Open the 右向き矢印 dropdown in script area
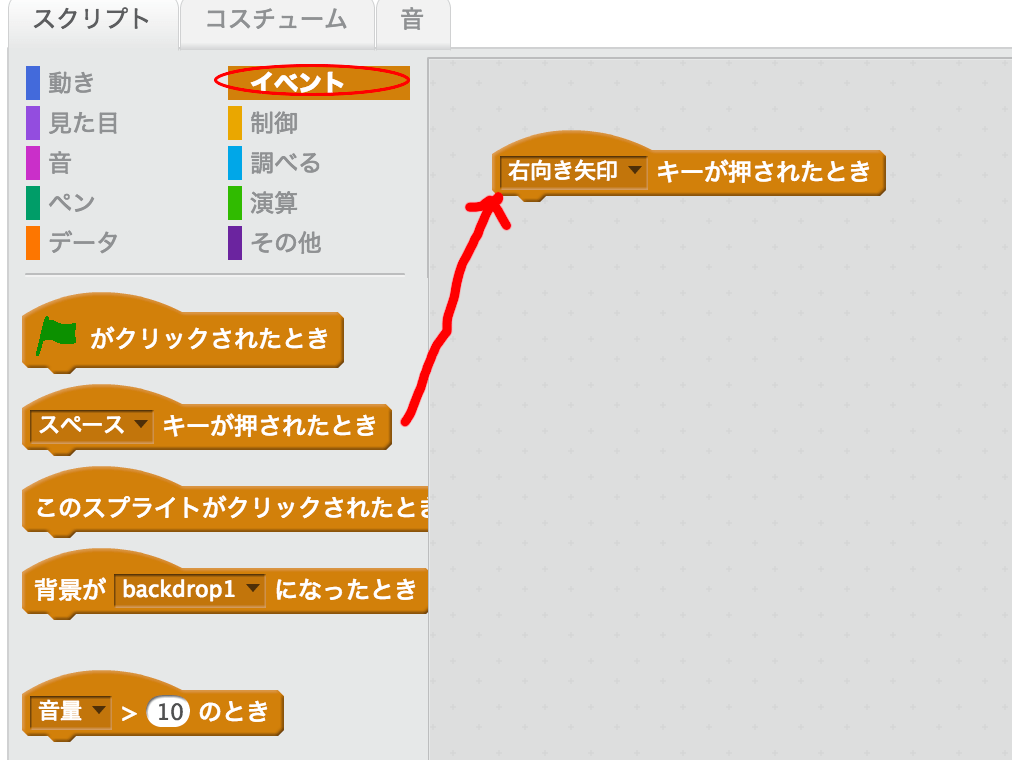This screenshot has height=760, width=1012. click(x=574, y=172)
